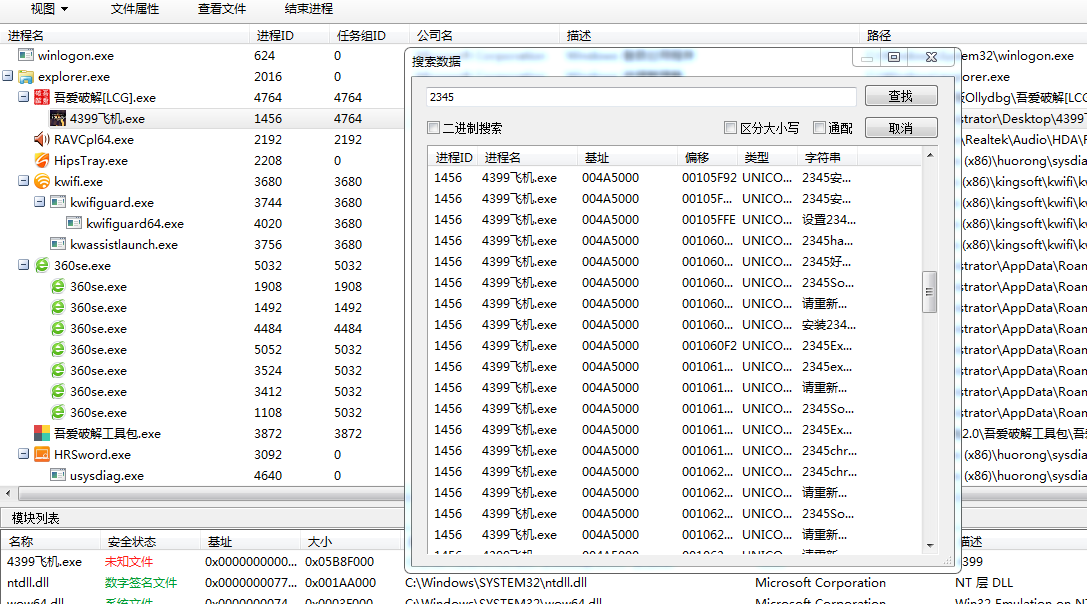Click the 360se.exe icon with PID 3412
This screenshot has width=1087, height=604.
[58, 391]
